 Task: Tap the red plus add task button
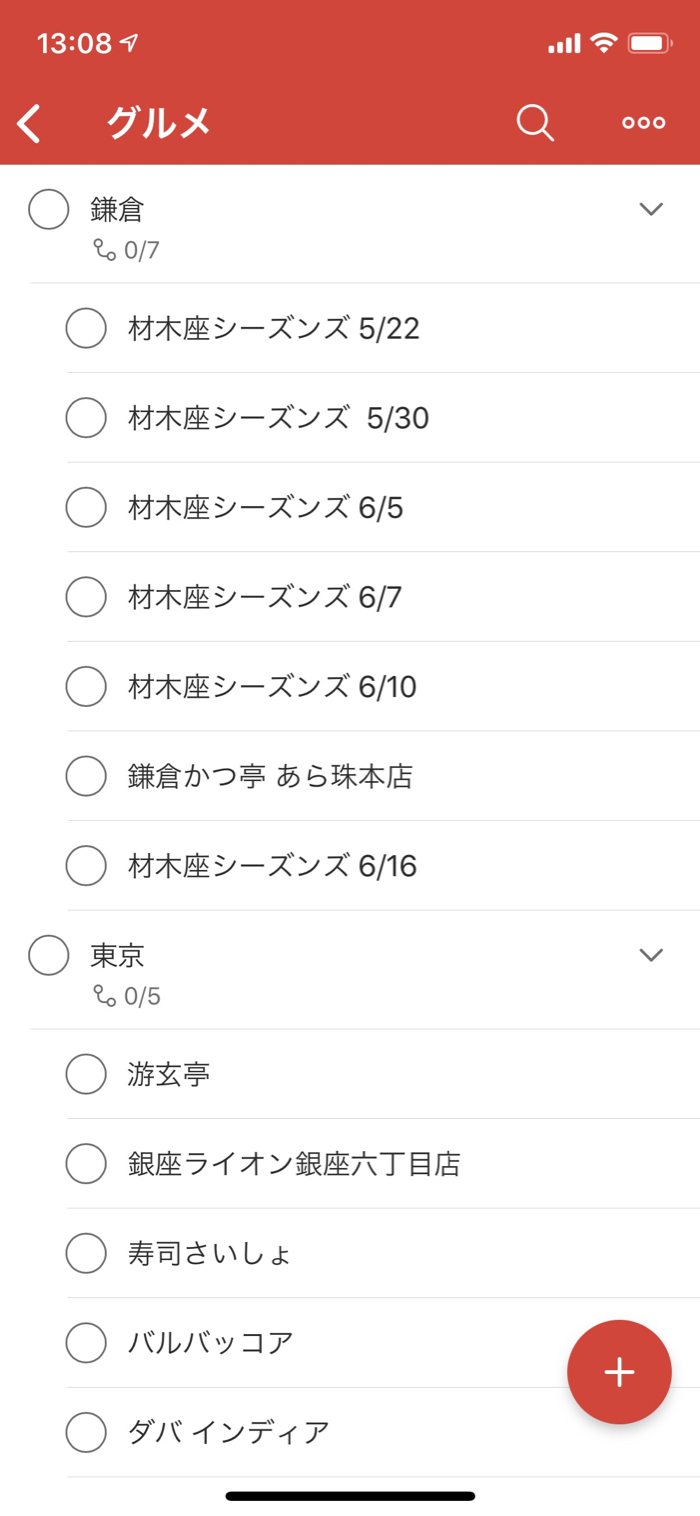619,1371
